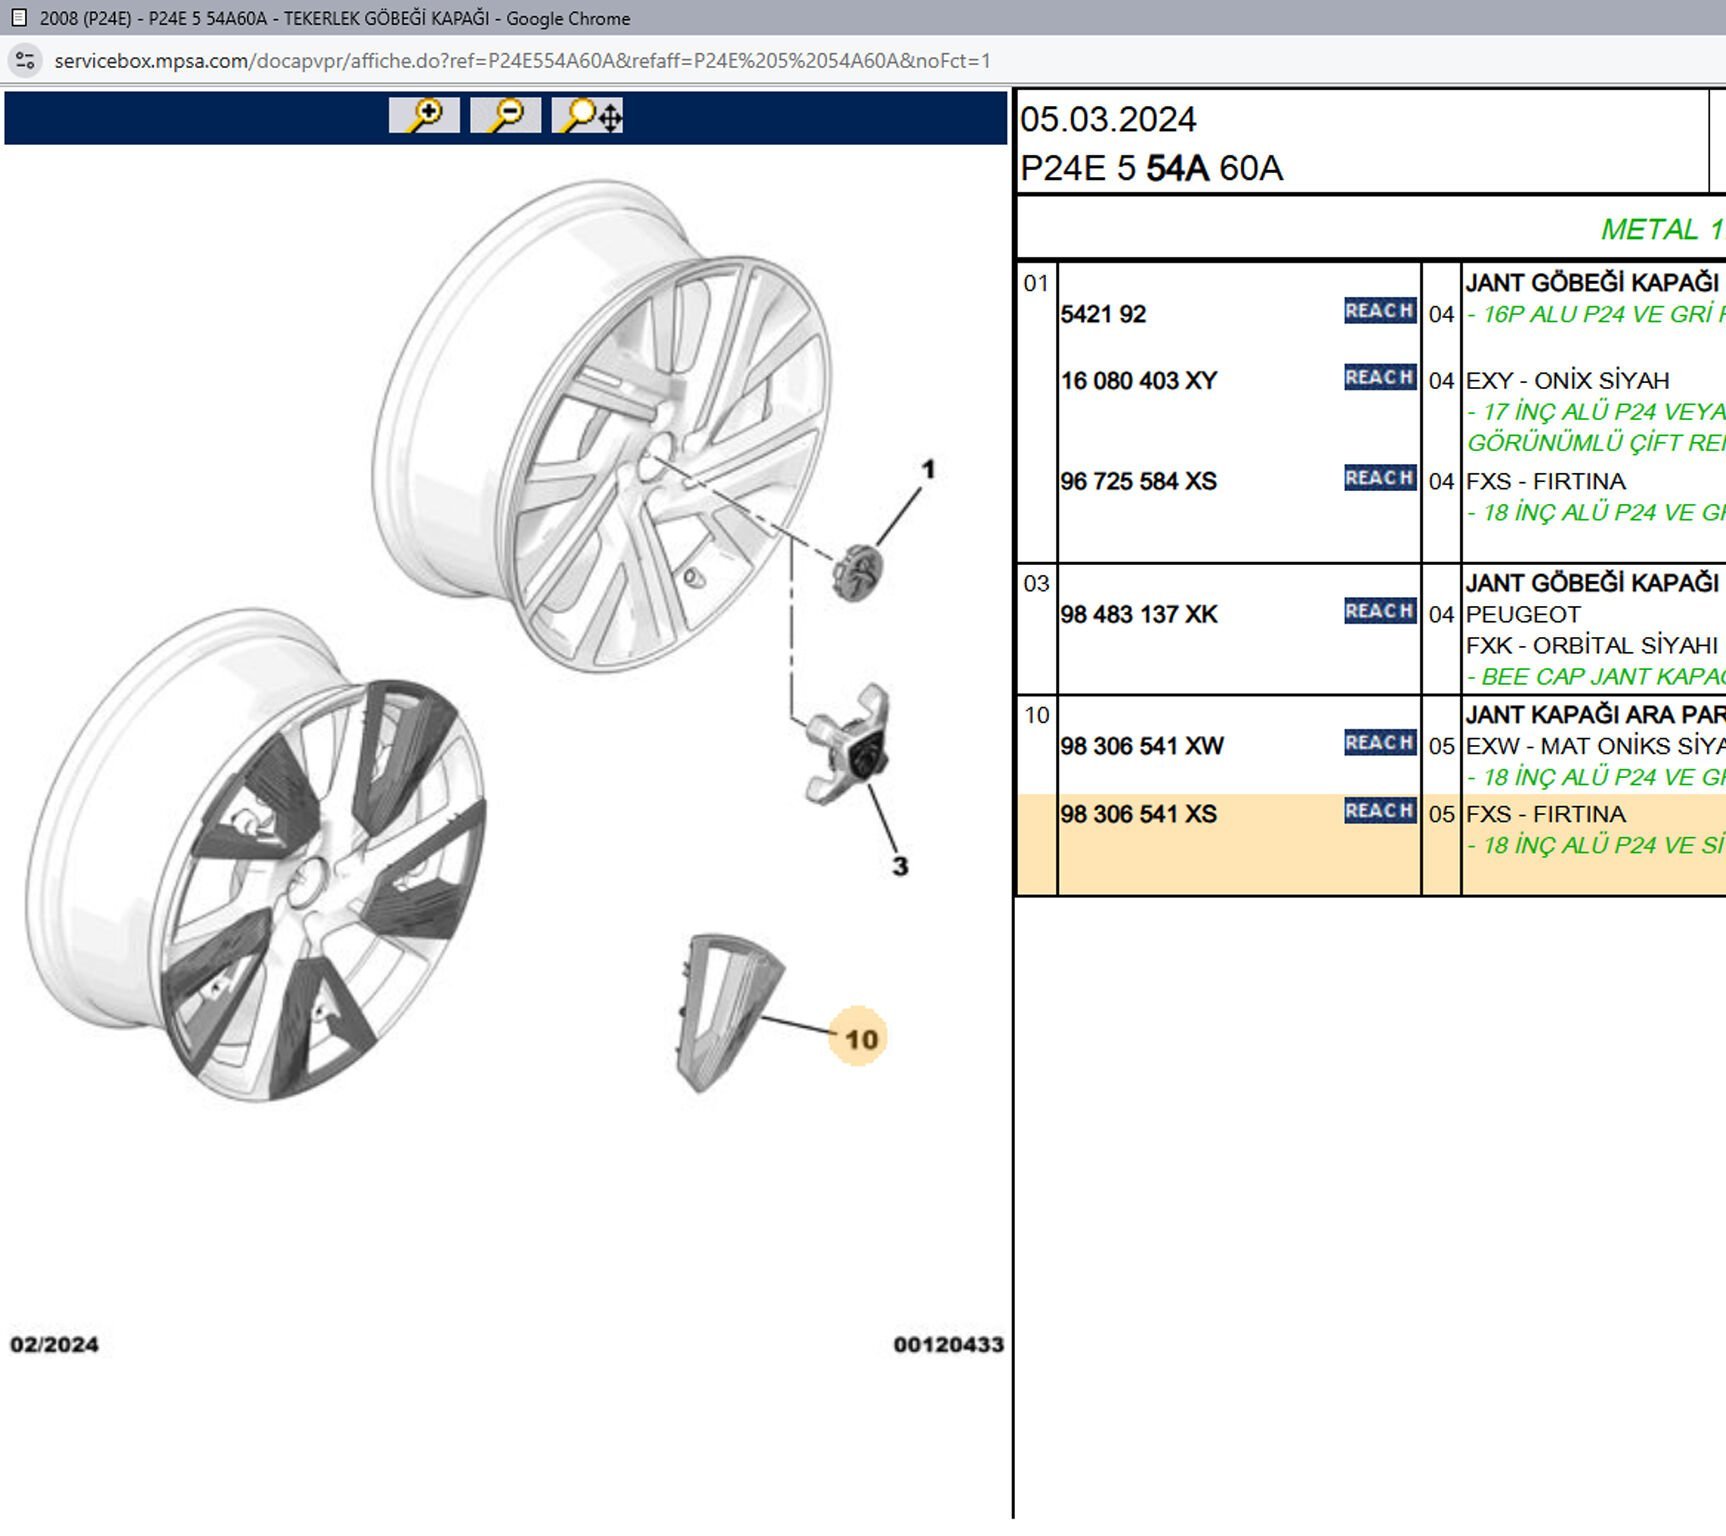Click the address bar URL field
This screenshot has width=1726, height=1536.
pos(522,61)
